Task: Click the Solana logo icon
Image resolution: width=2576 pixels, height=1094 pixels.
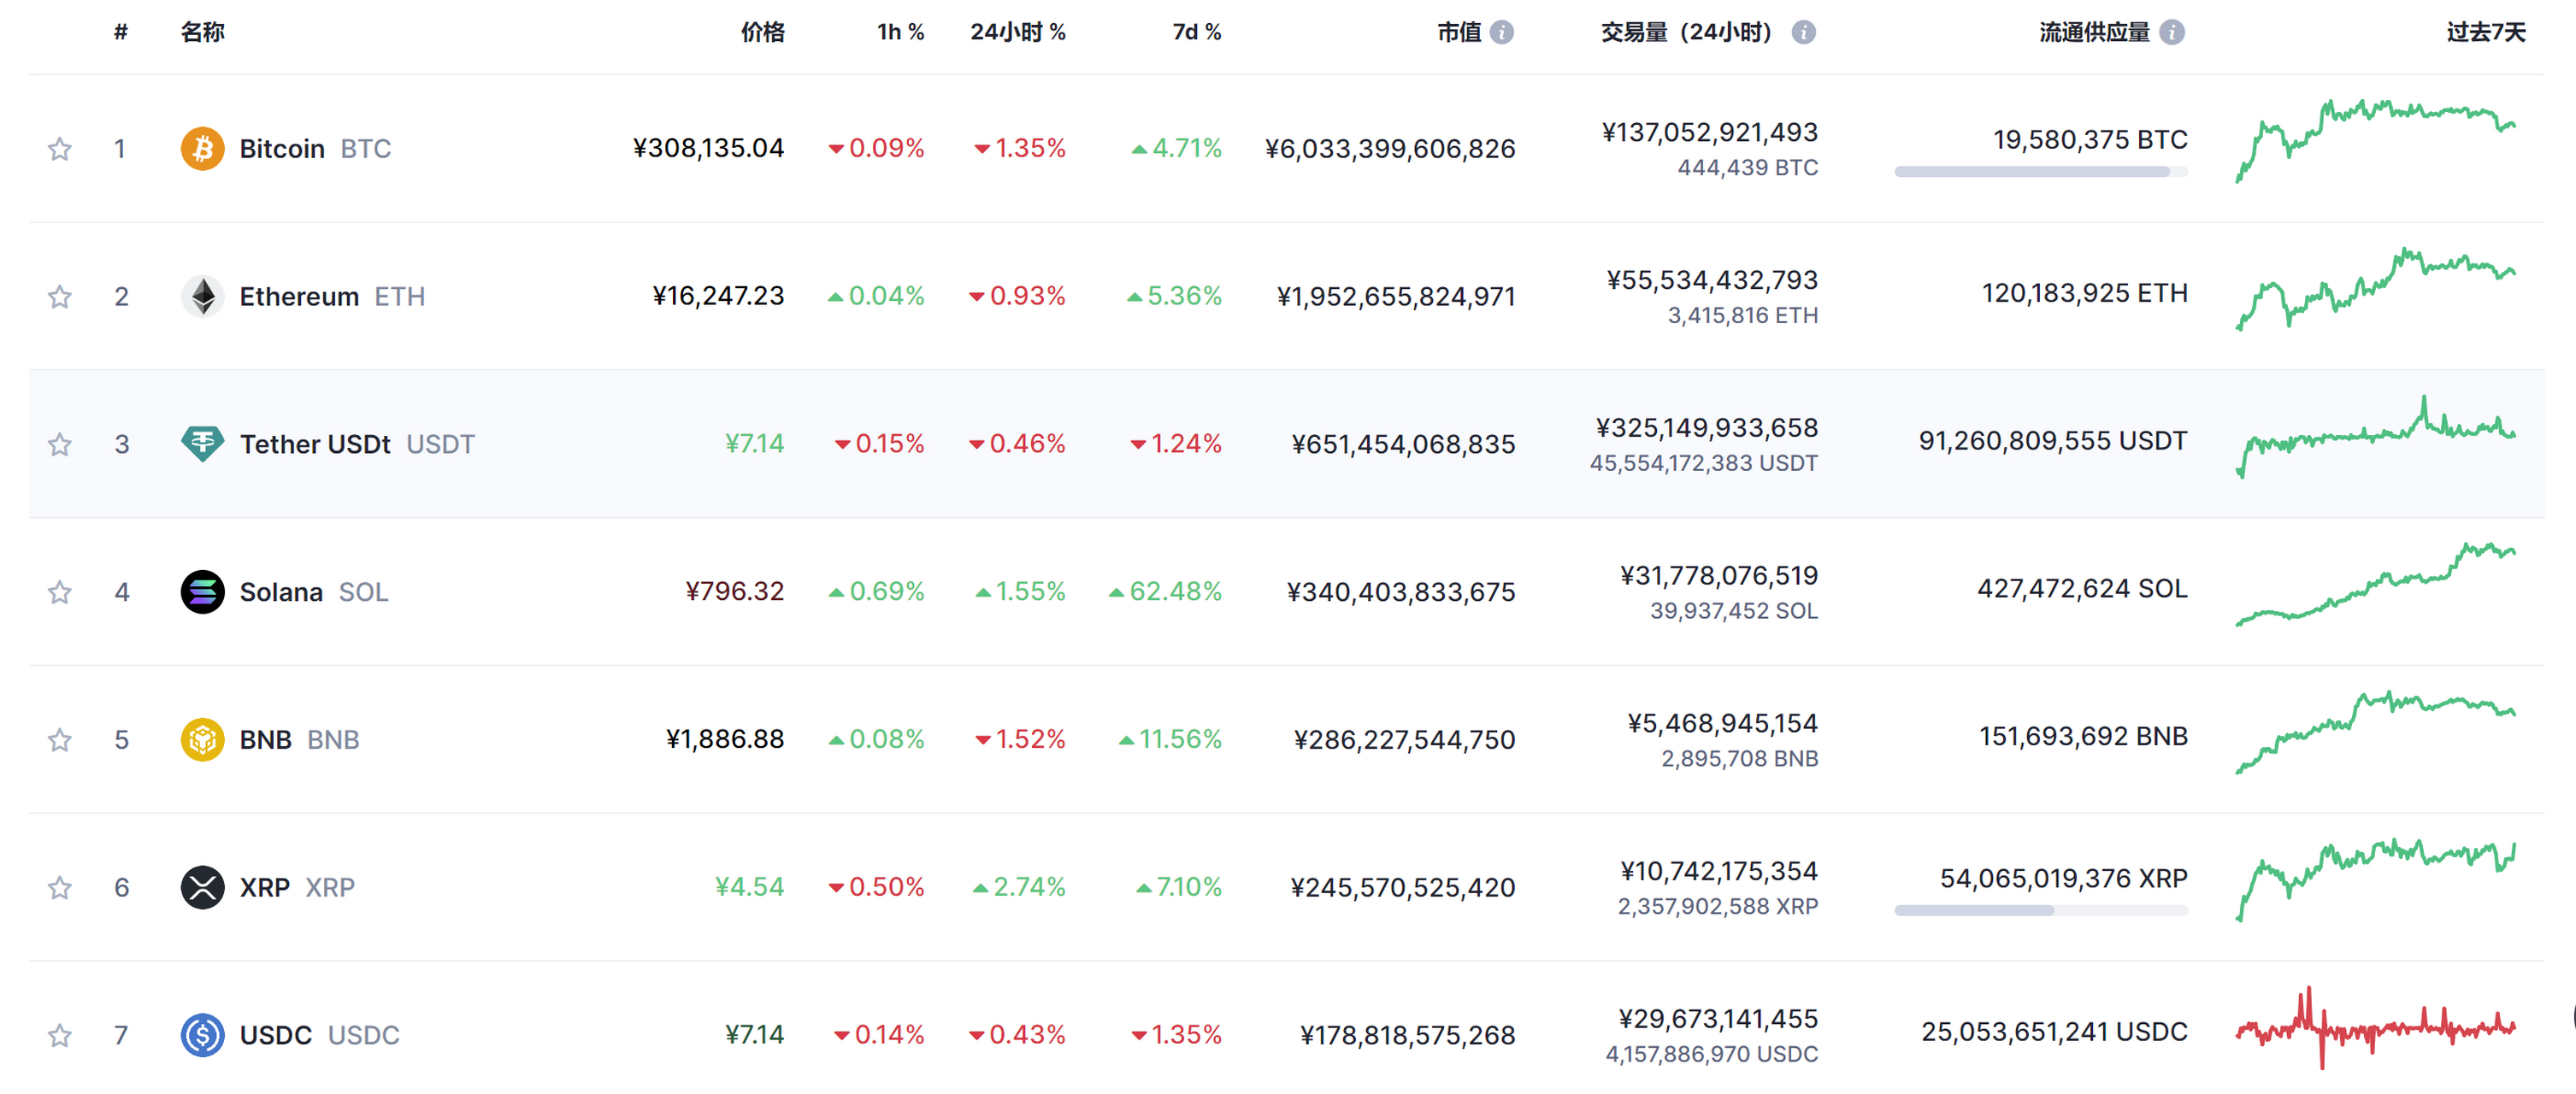Action: (202, 592)
